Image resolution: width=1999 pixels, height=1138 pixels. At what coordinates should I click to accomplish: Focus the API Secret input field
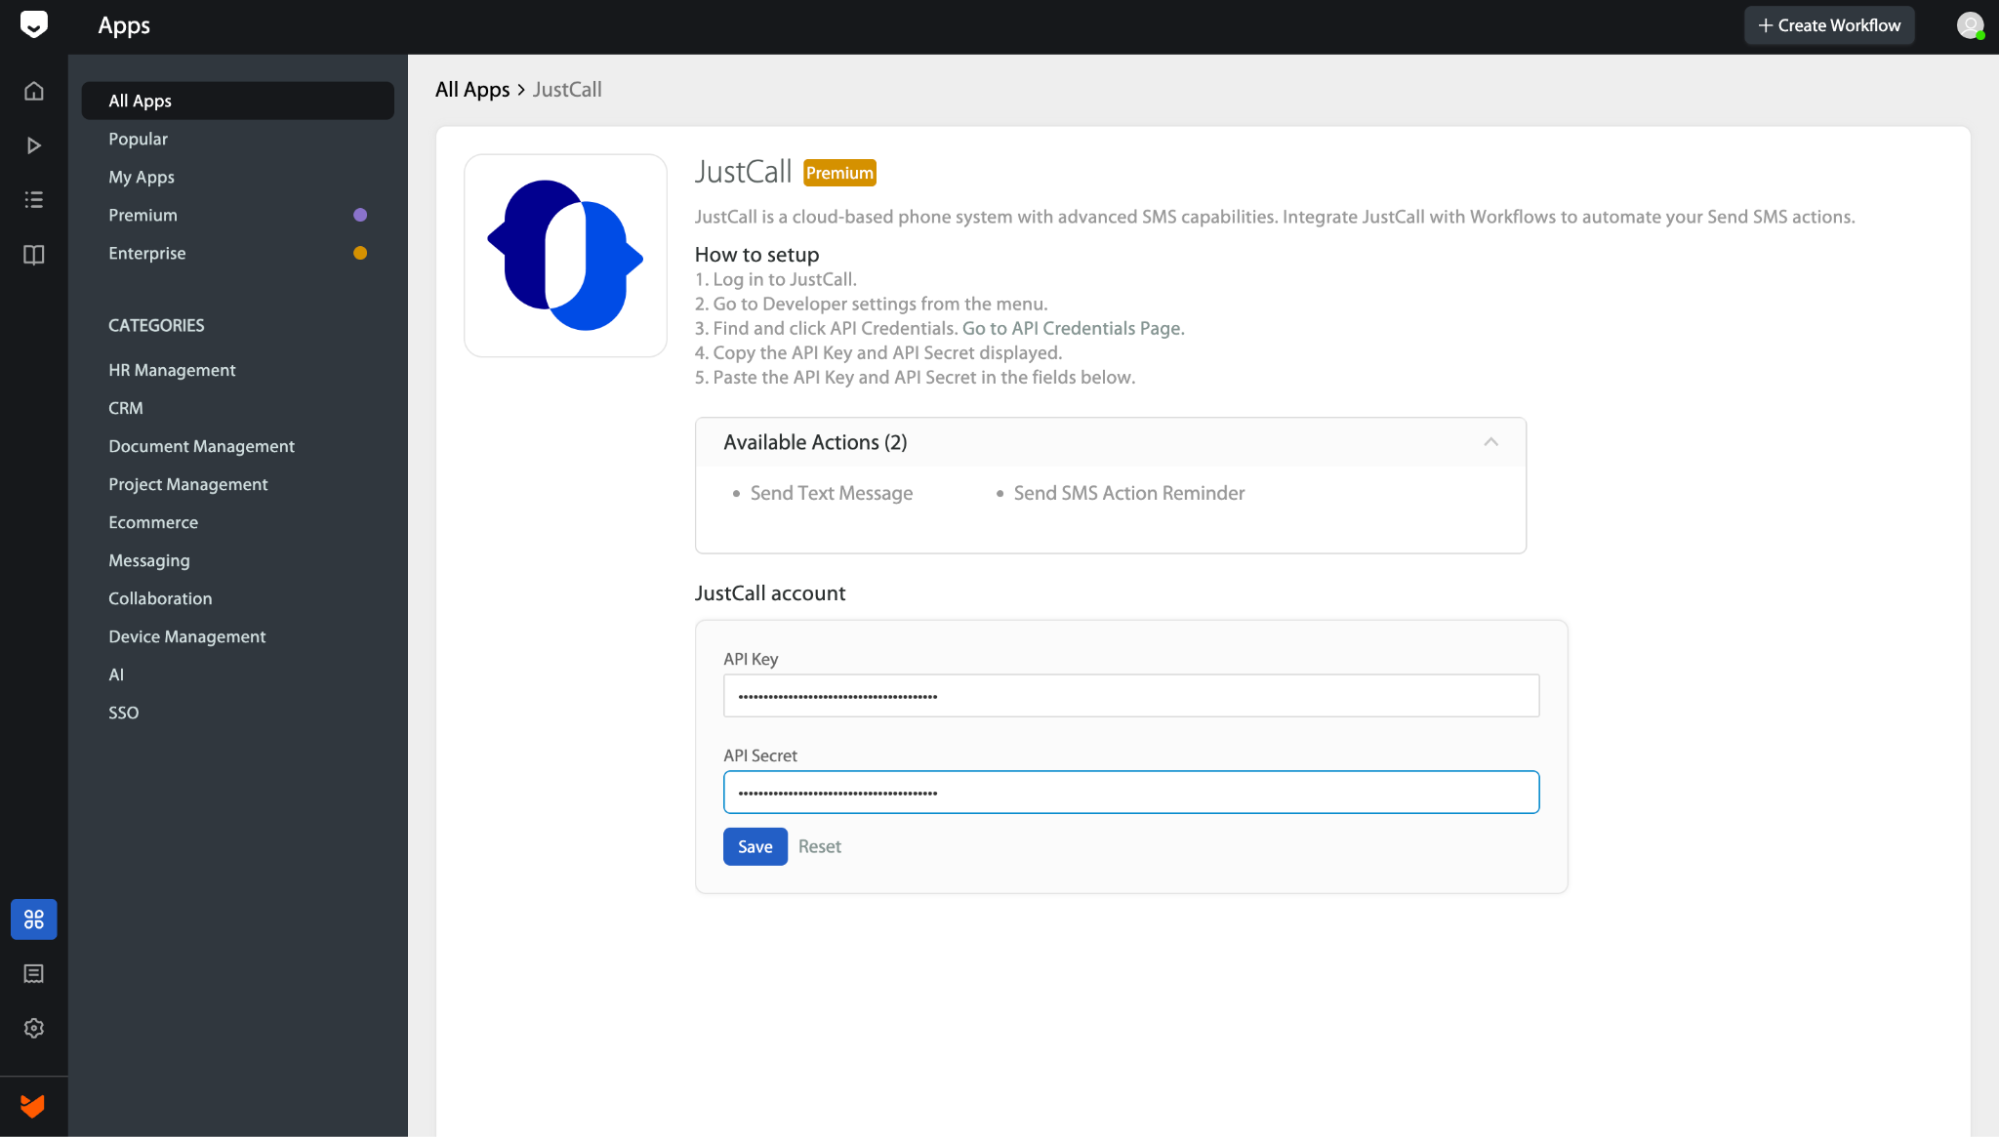tap(1131, 793)
